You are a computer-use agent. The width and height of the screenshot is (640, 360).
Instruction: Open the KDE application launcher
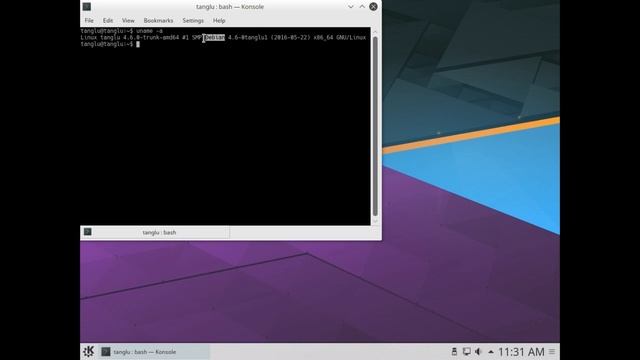[89, 351]
